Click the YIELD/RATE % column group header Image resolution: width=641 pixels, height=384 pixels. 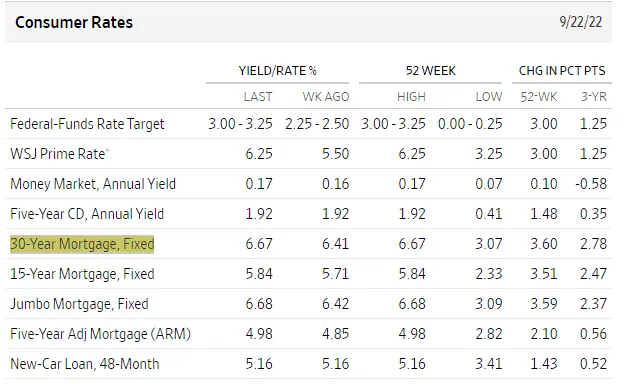click(278, 71)
